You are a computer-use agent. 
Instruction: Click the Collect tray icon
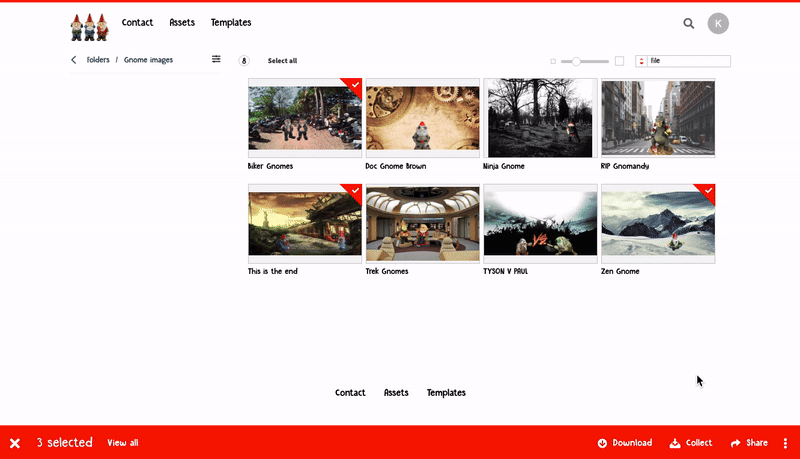click(675, 443)
